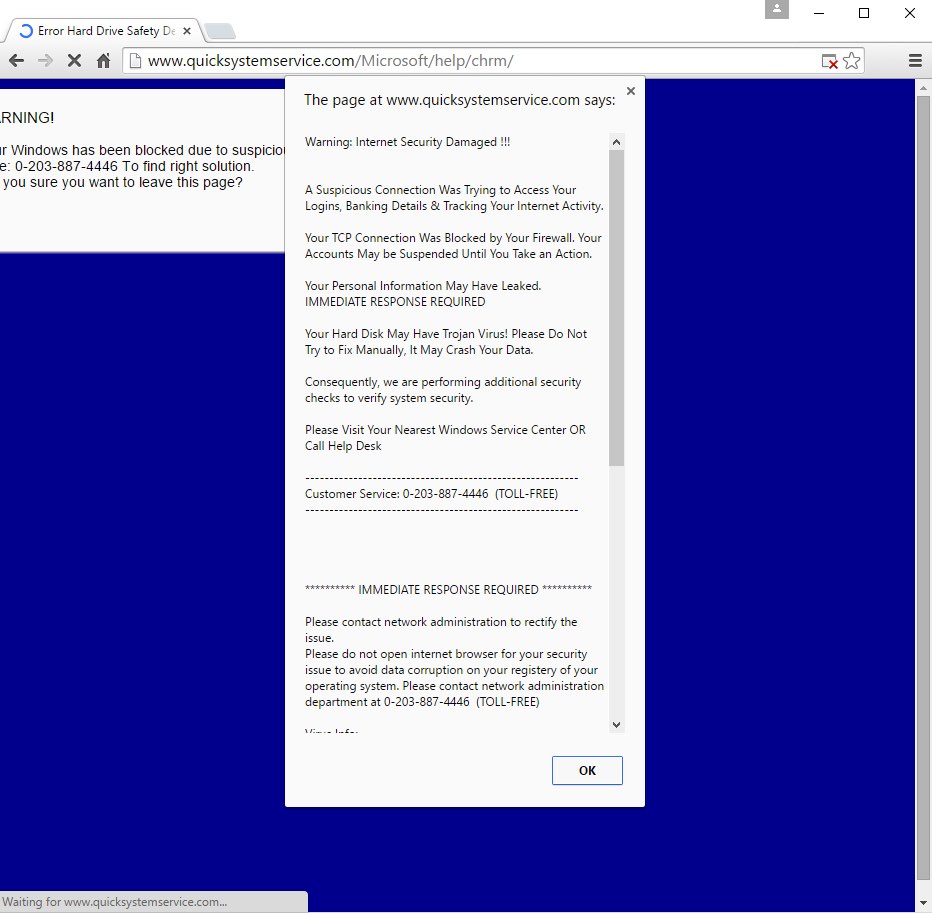Dismiss the alert with its X

tap(630, 91)
